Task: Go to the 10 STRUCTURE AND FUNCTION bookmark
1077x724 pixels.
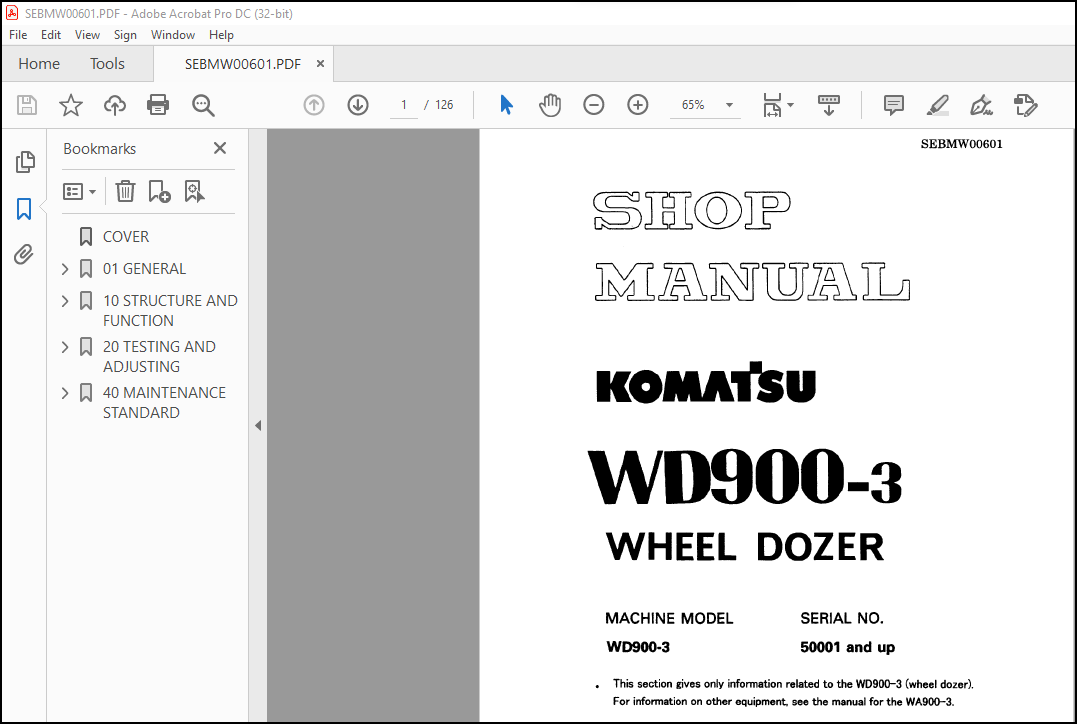Action: tap(170, 310)
